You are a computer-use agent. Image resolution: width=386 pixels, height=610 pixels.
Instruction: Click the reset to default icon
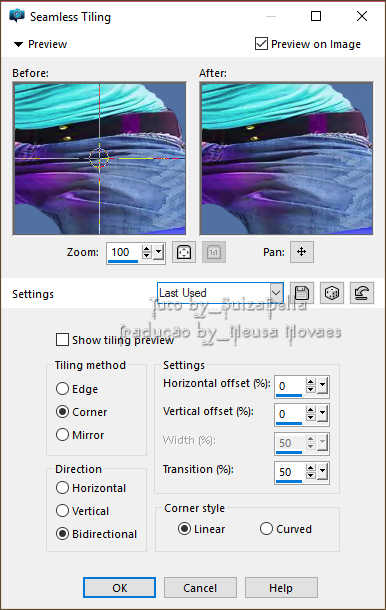tap(361, 293)
